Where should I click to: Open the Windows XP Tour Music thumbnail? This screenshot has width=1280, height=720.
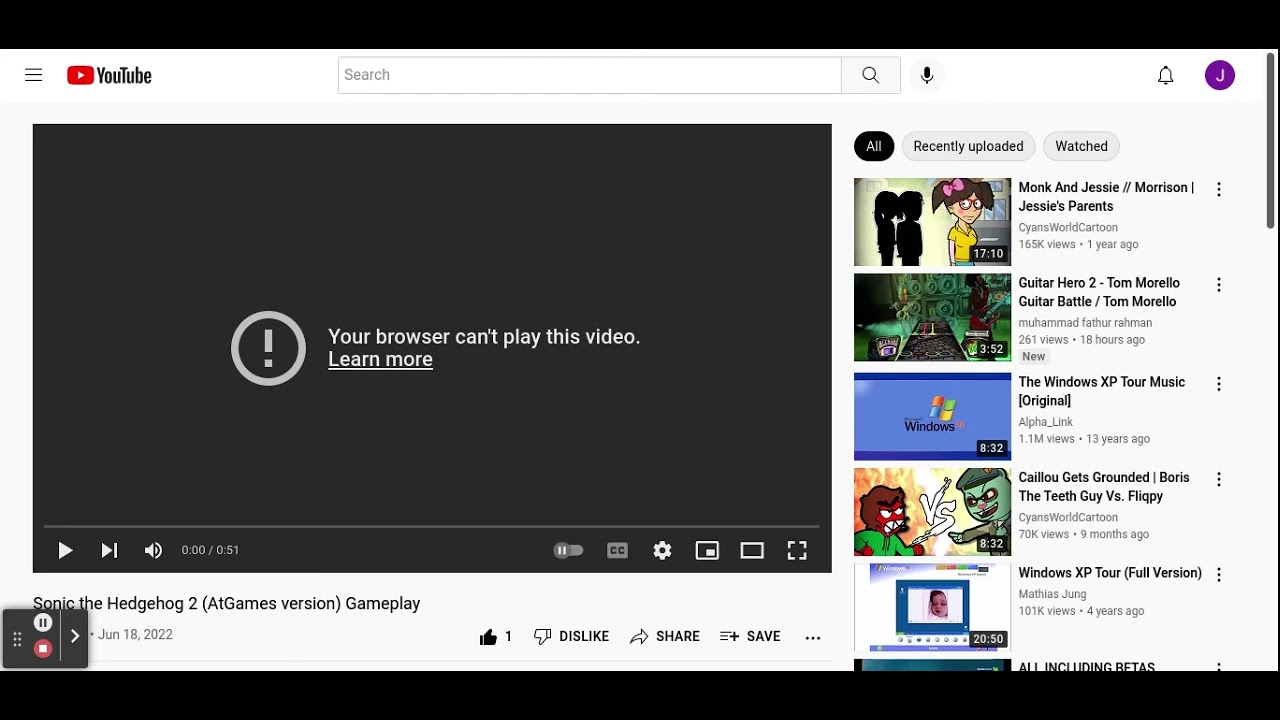(932, 416)
